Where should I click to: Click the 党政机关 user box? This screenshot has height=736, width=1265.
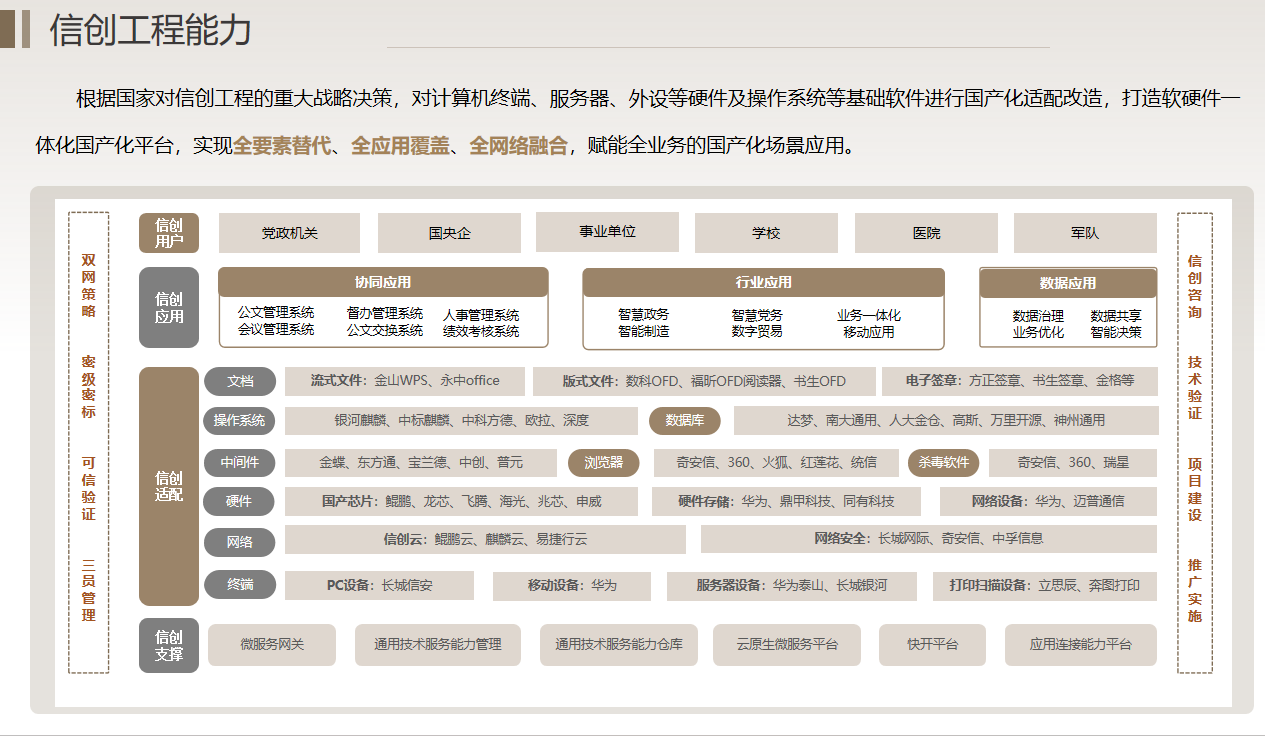point(290,233)
